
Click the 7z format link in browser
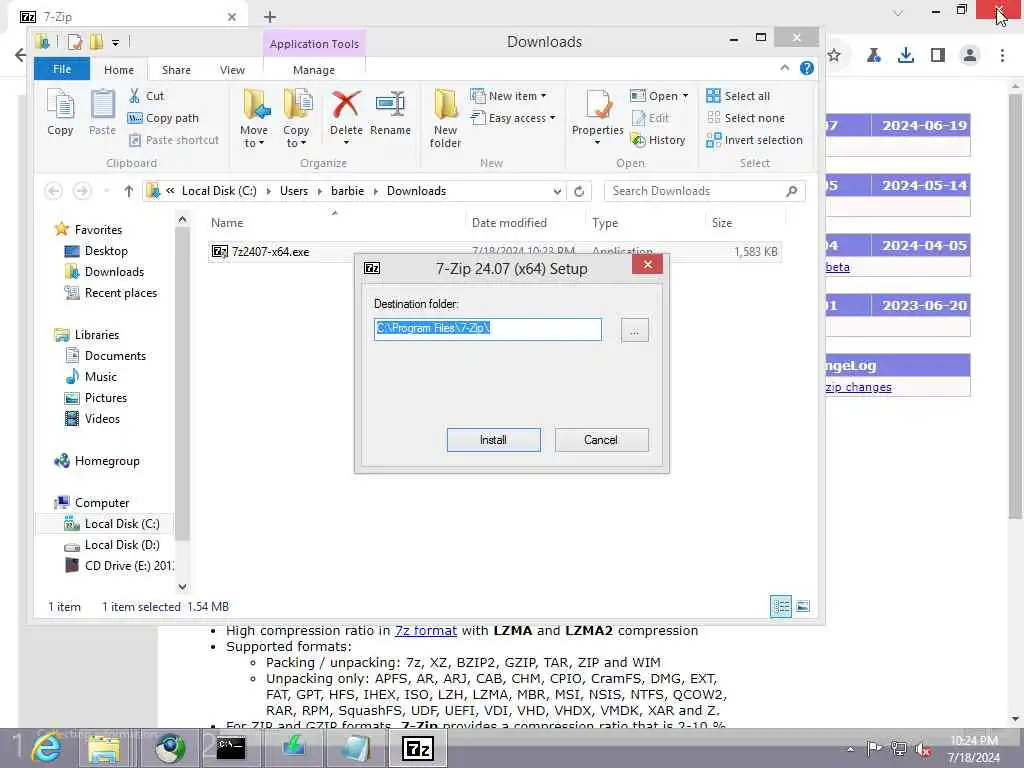coord(426,631)
